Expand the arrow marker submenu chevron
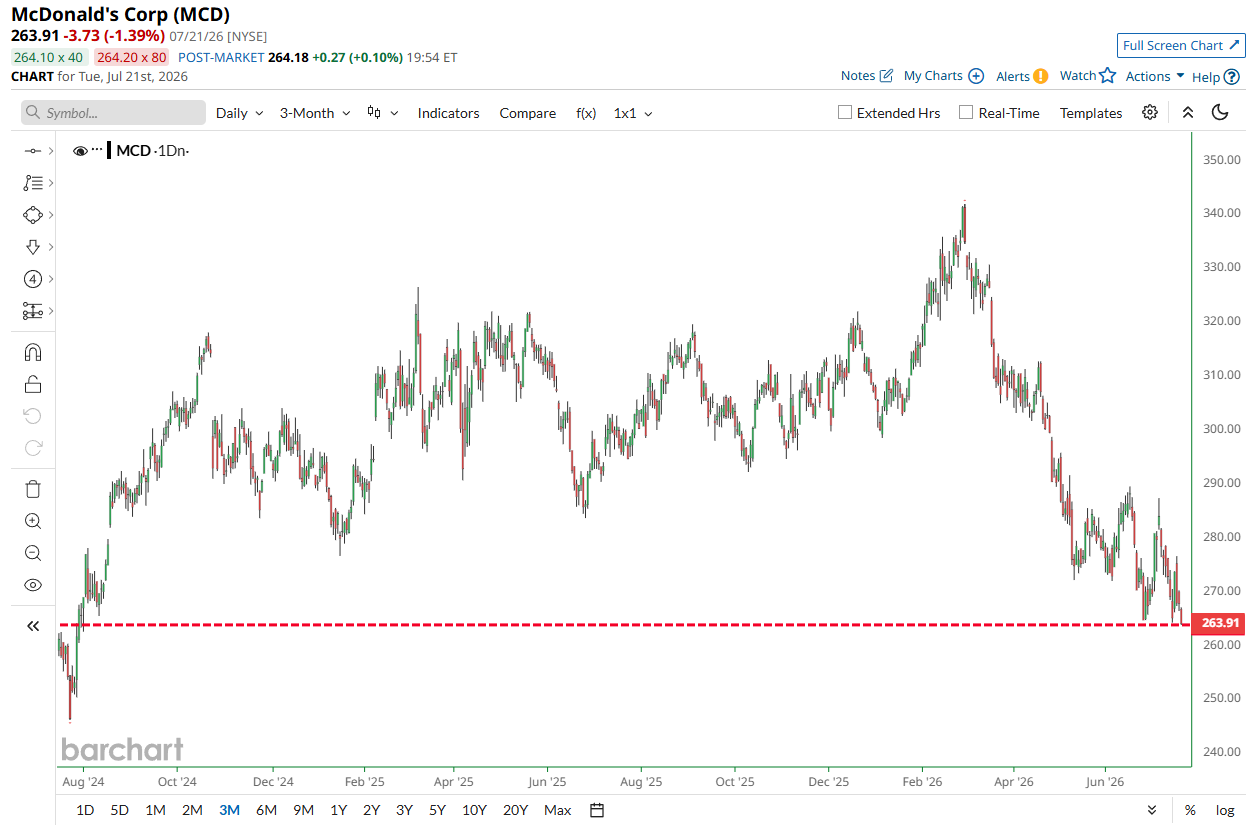 tap(50, 247)
